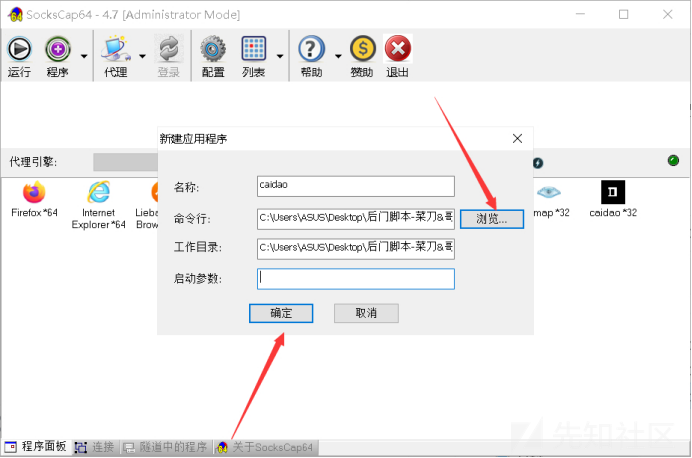The width and height of the screenshot is (692, 458).
Task: Click into the 命令行 command line field
Action: click(x=356, y=219)
